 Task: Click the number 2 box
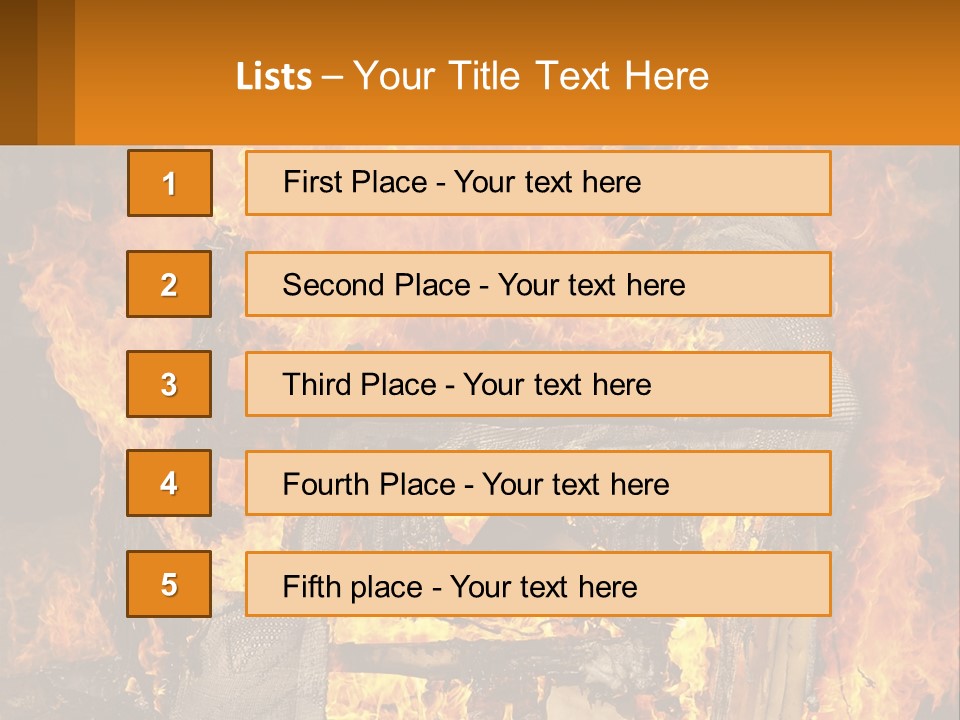pos(169,284)
